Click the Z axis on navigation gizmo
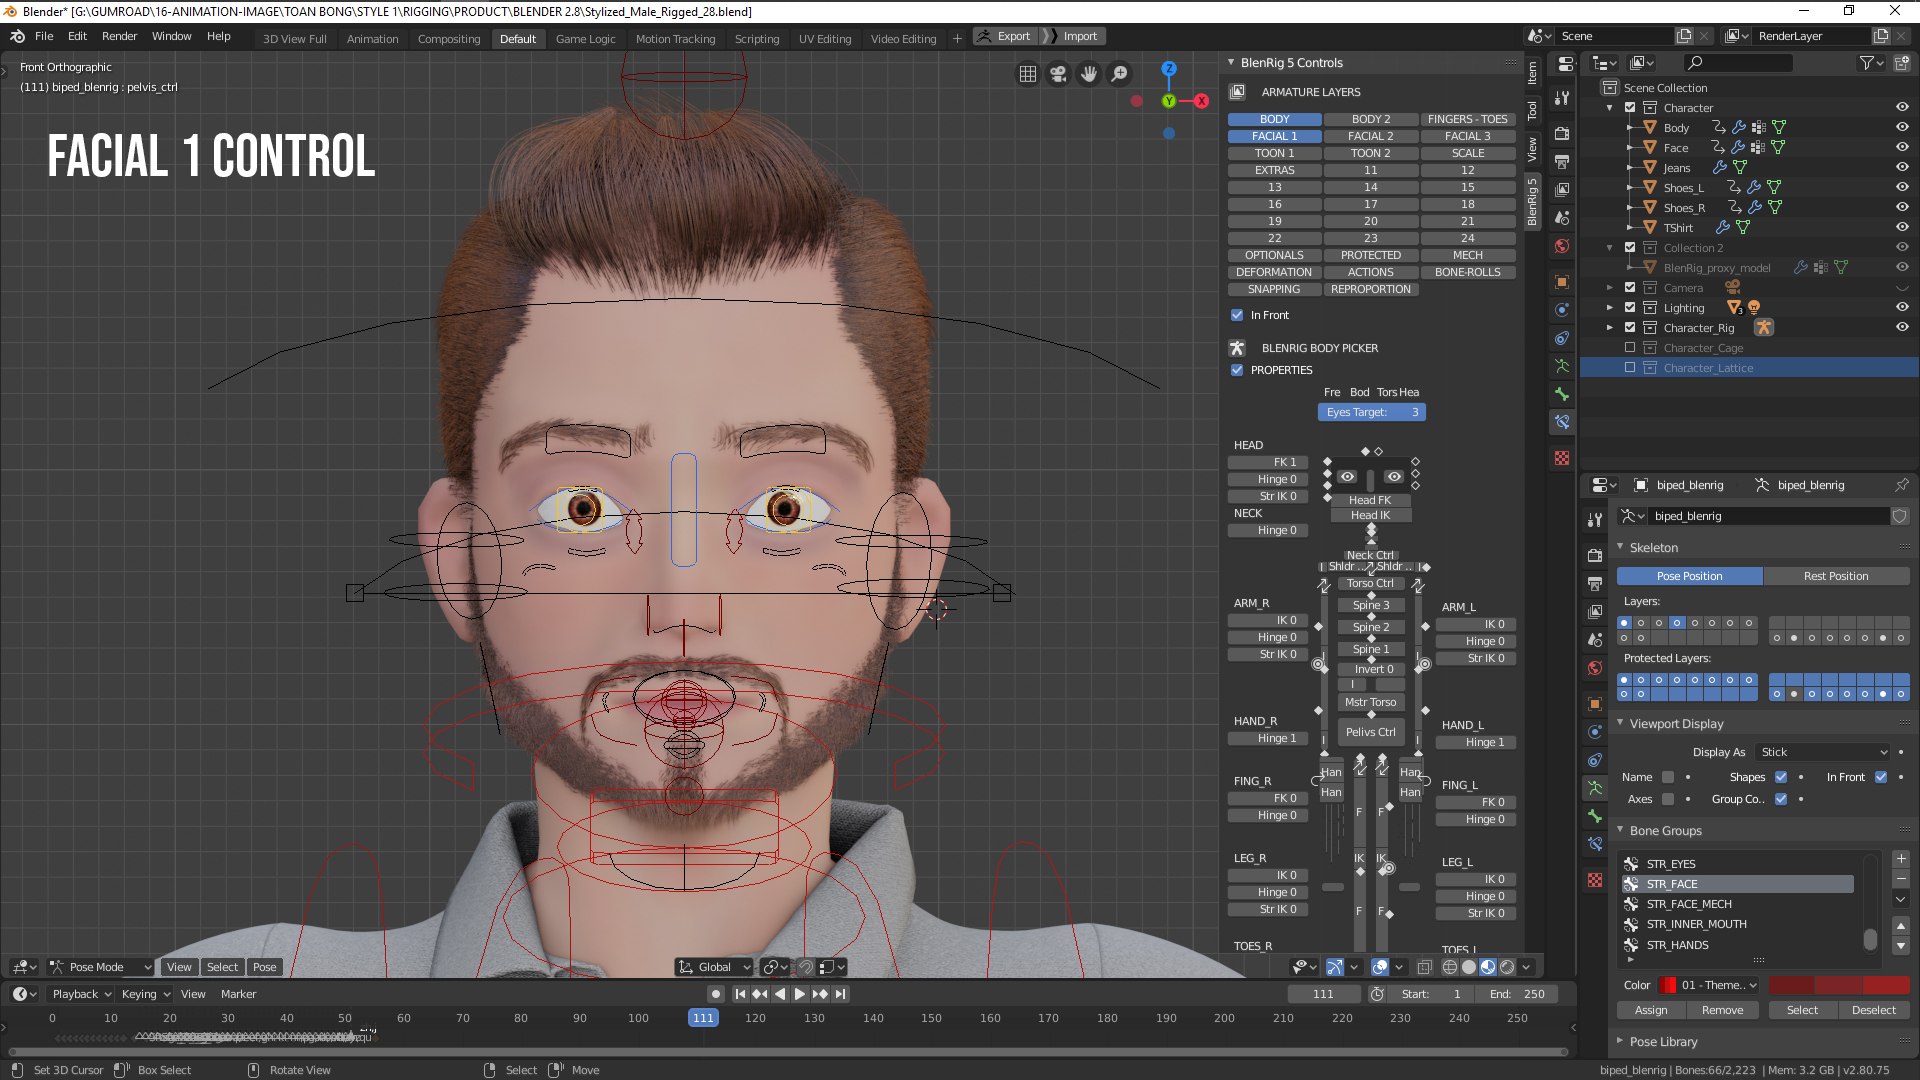The height and width of the screenshot is (1080, 1920). (1169, 68)
